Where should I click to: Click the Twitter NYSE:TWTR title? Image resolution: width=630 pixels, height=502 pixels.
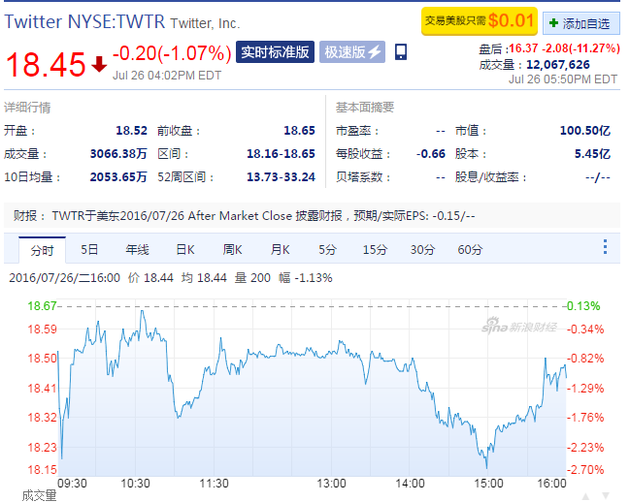point(84,22)
